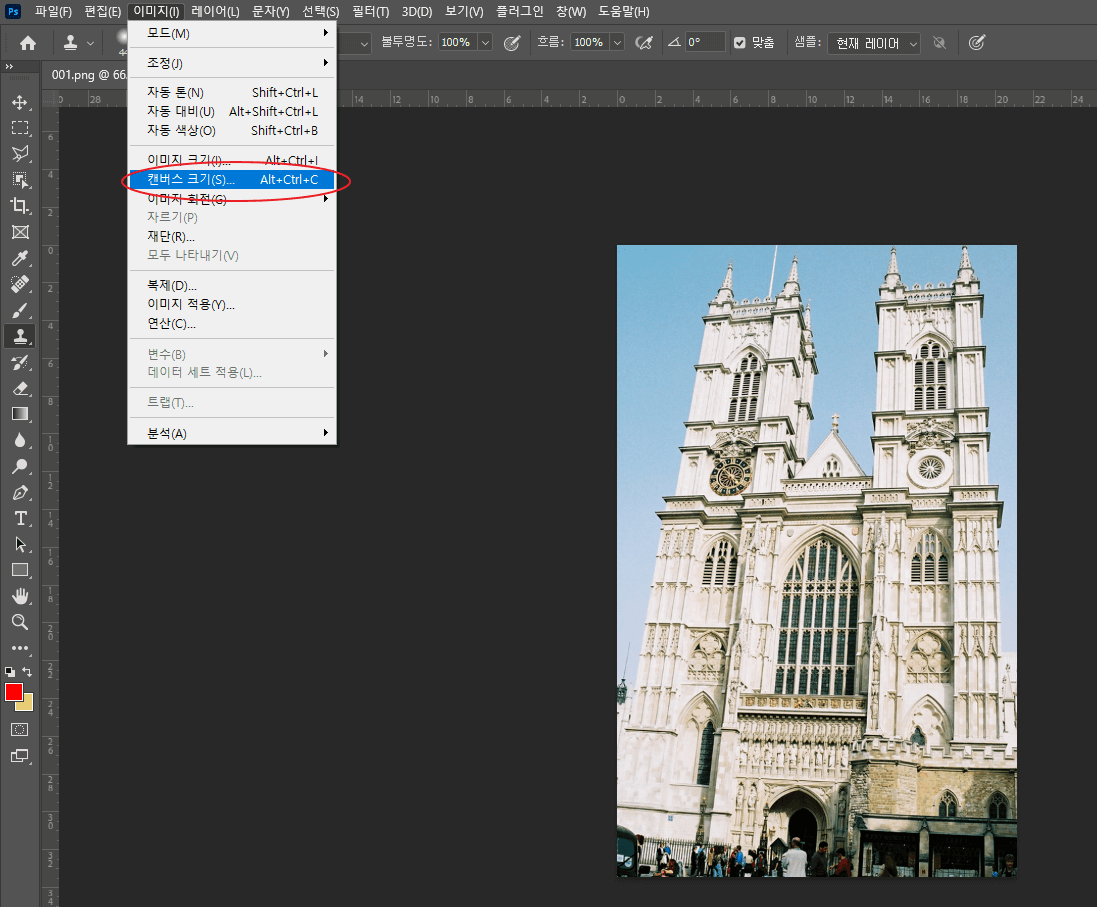Screen dimensions: 1097x907
Task: Select the Frame tool
Action: pos(20,232)
